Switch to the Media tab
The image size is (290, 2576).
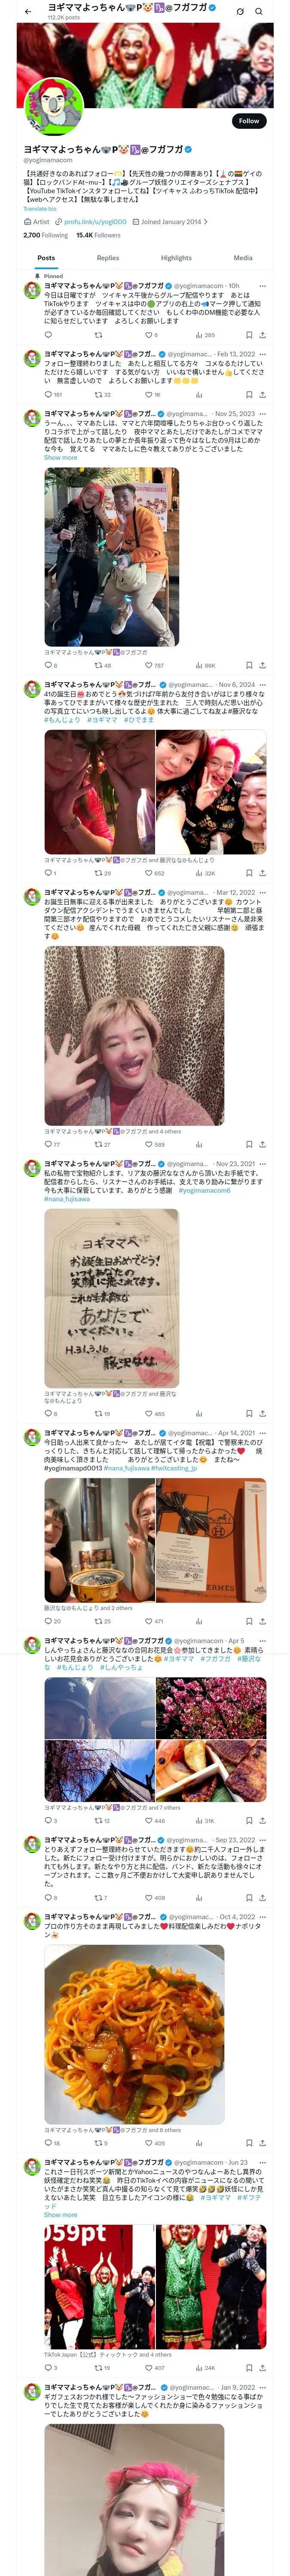point(243,258)
